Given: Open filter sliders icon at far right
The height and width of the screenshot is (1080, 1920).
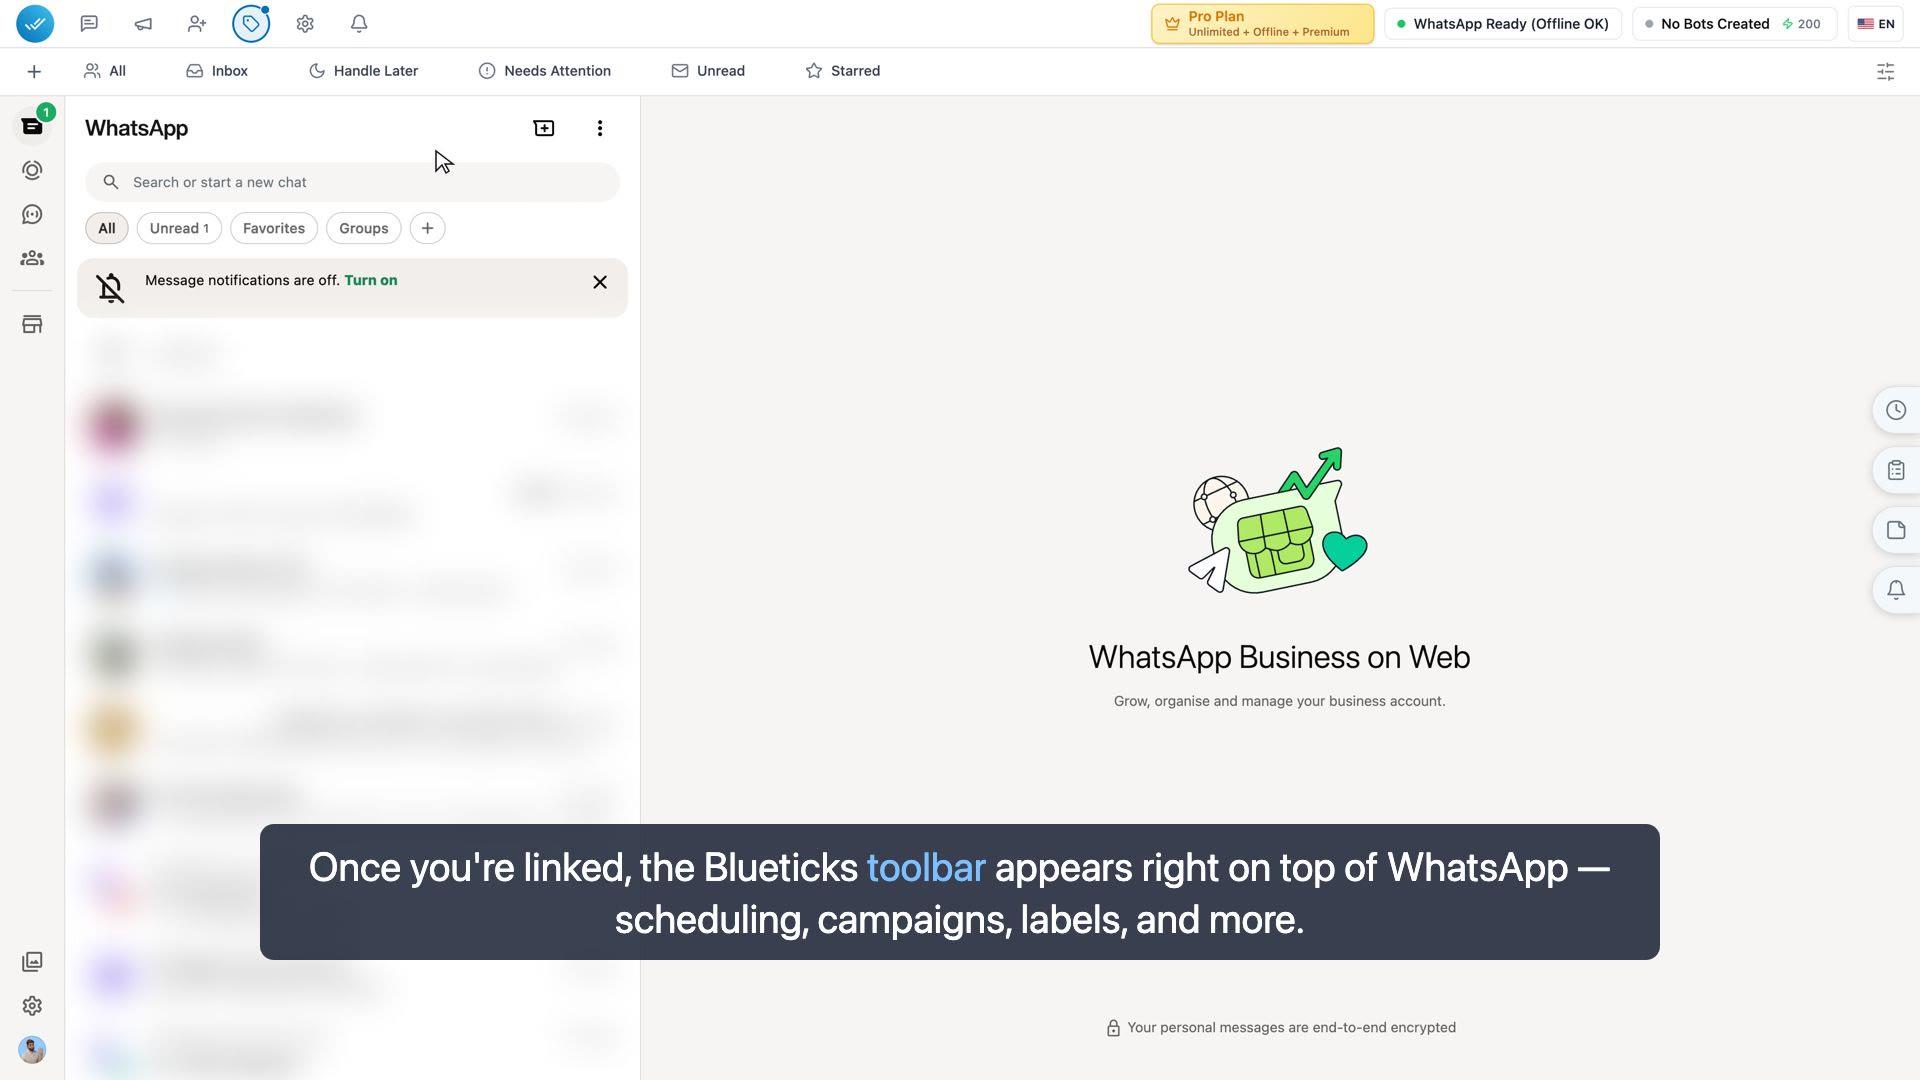Looking at the screenshot, I should 1885,71.
